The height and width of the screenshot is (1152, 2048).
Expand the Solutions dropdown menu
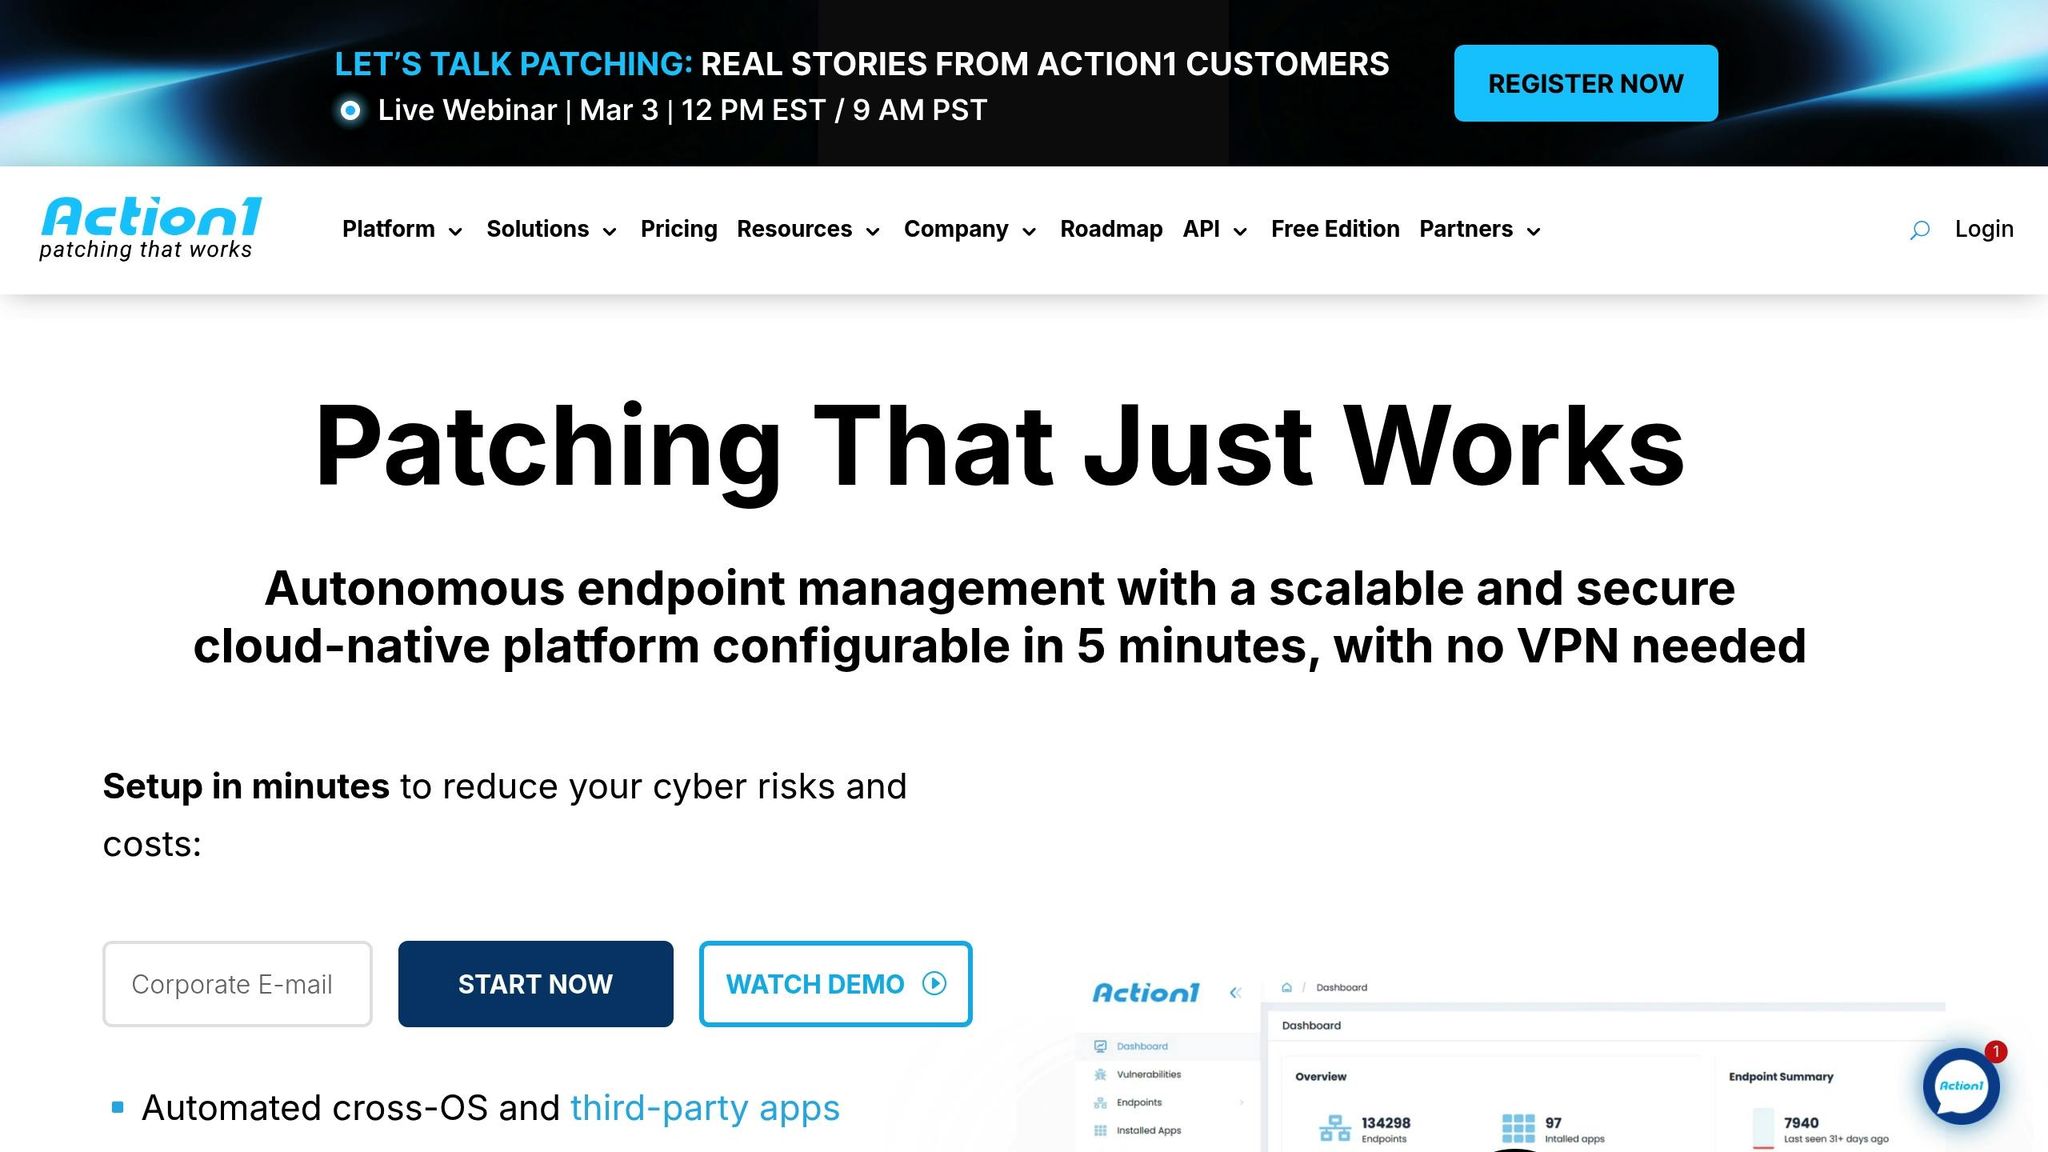tap(551, 230)
